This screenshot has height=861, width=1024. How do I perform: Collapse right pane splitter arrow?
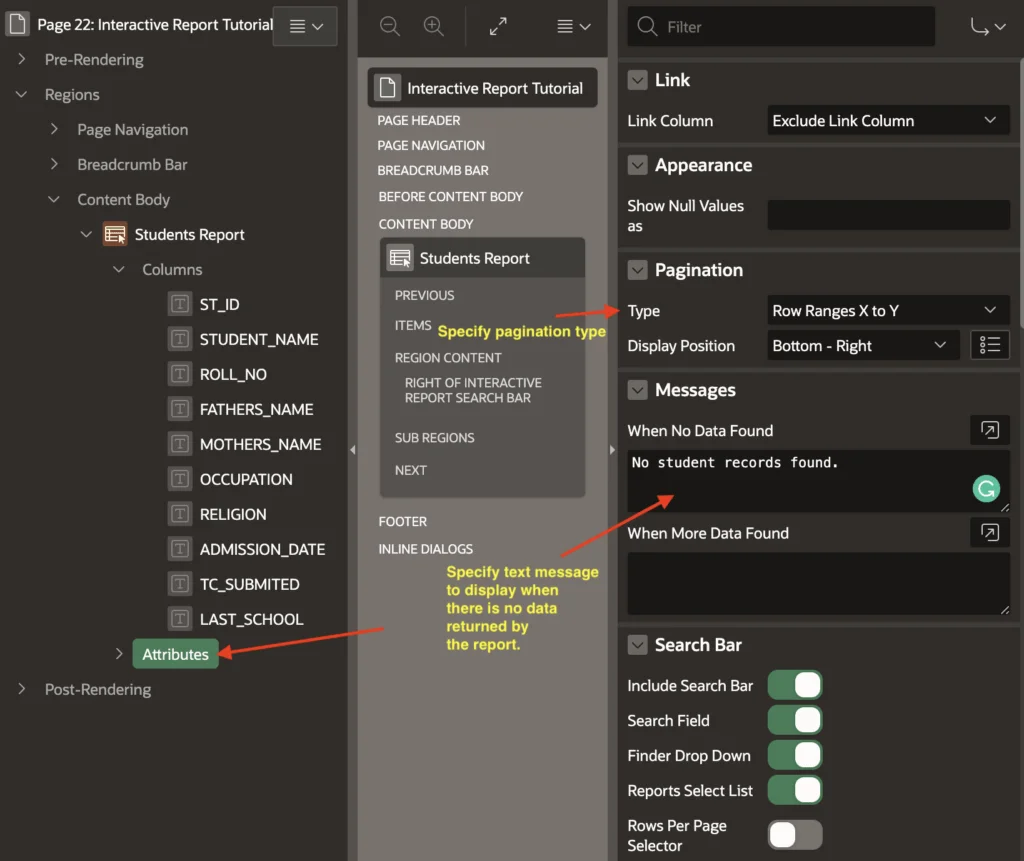point(612,449)
